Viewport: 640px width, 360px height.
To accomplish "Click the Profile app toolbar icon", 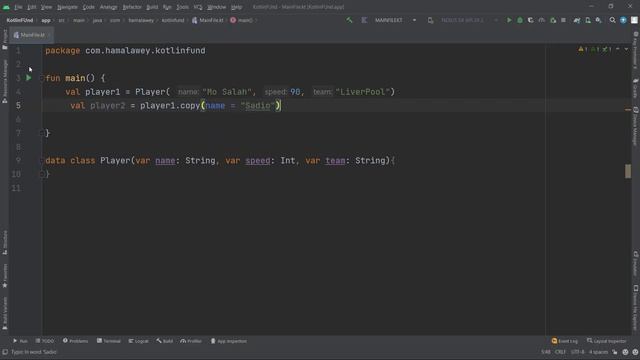I will (542, 20).
